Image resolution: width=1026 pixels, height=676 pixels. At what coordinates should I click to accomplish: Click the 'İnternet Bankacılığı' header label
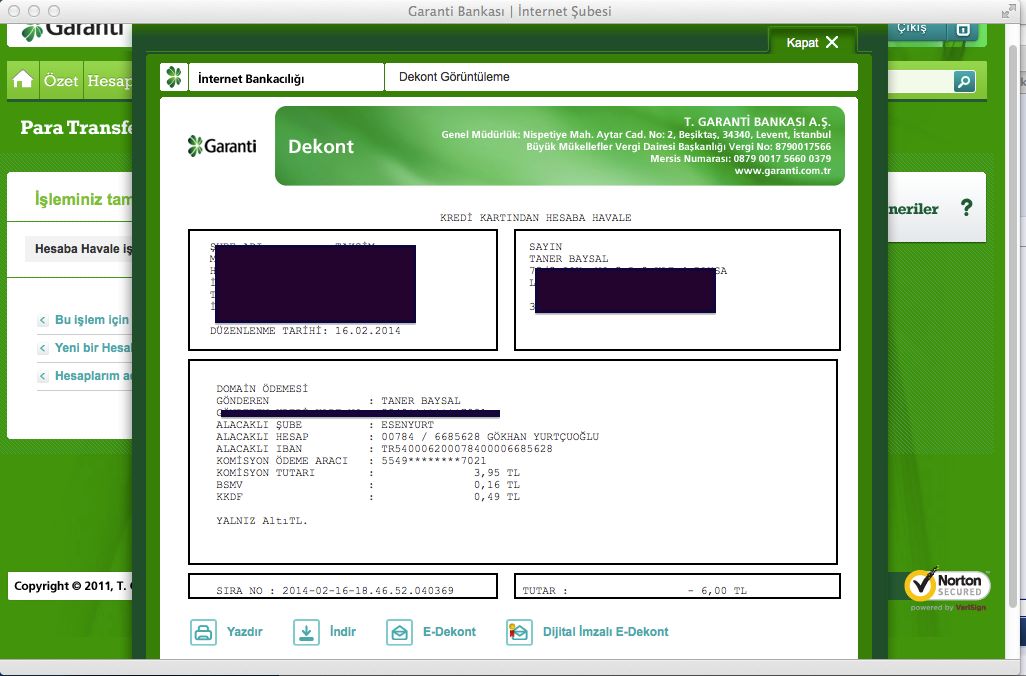click(x=251, y=79)
